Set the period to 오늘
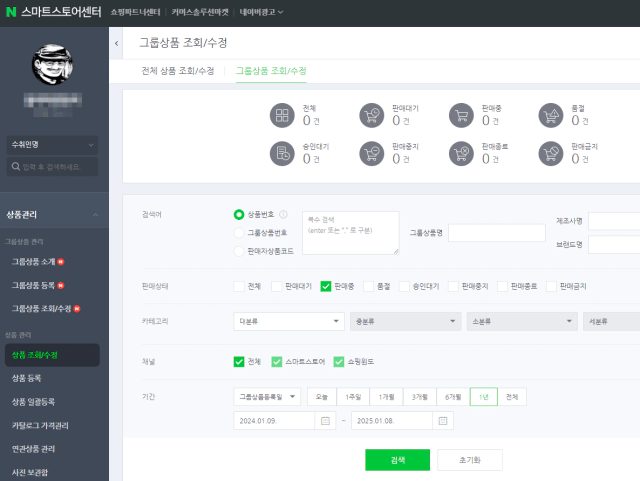This screenshot has height=481, width=640. [322, 396]
